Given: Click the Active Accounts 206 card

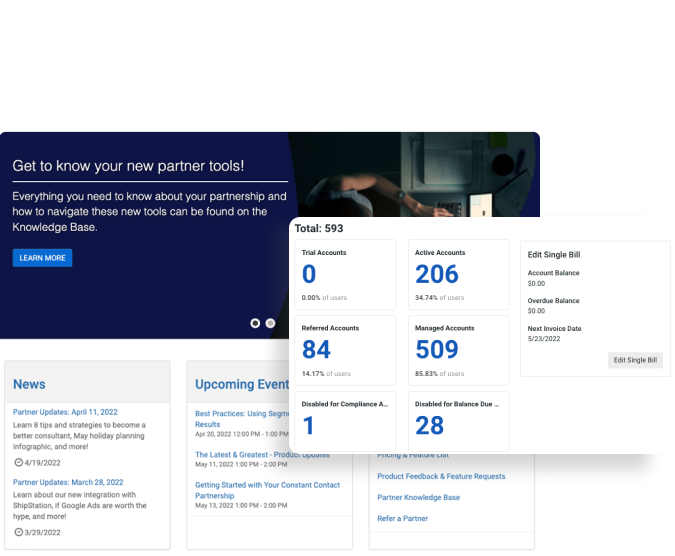Looking at the screenshot, I should click(458, 275).
